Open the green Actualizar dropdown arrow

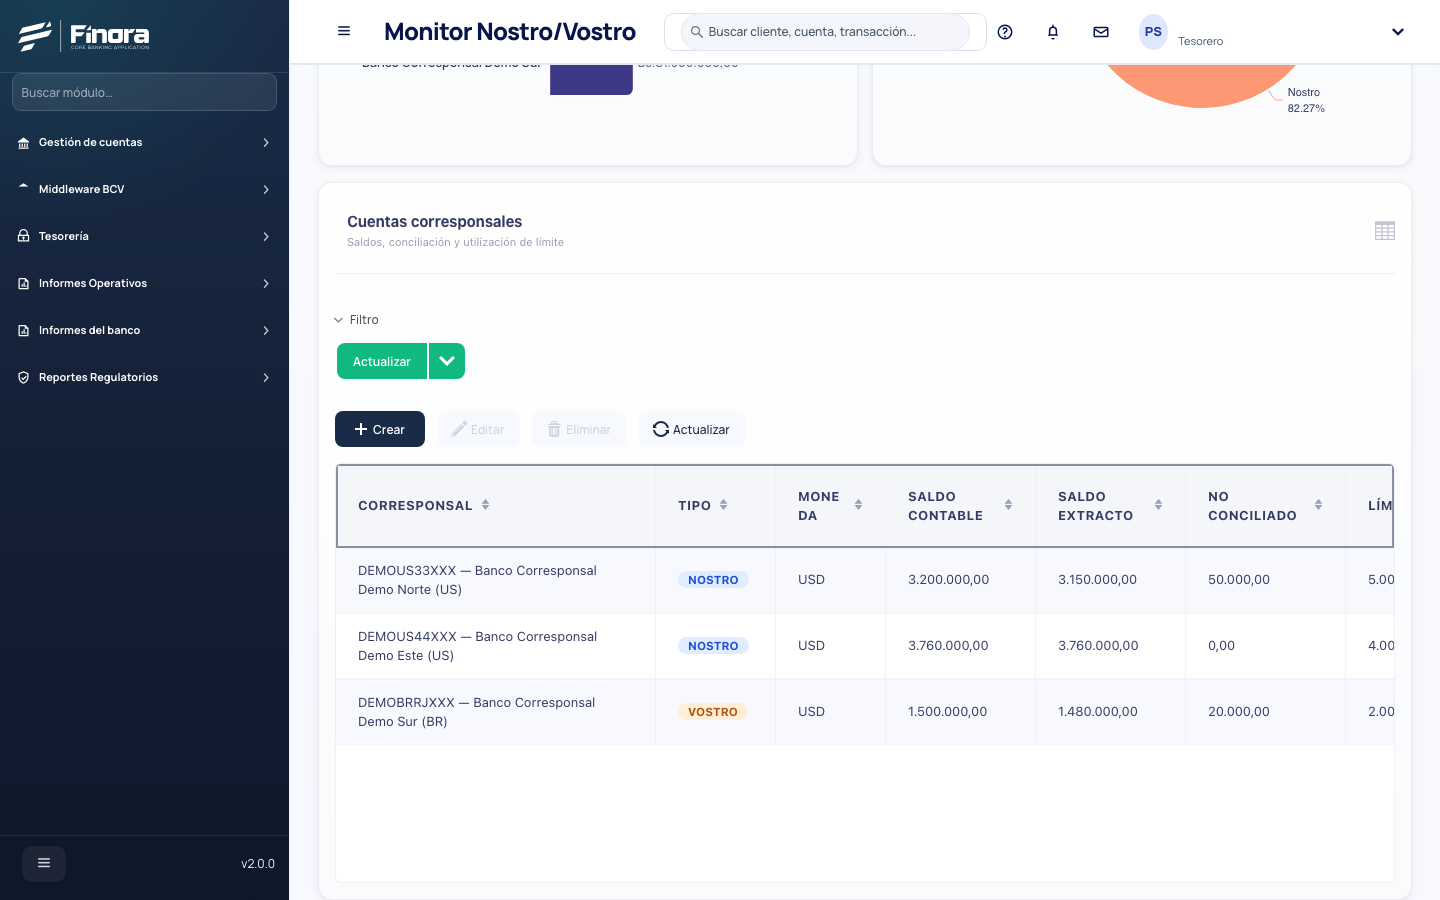(x=447, y=361)
